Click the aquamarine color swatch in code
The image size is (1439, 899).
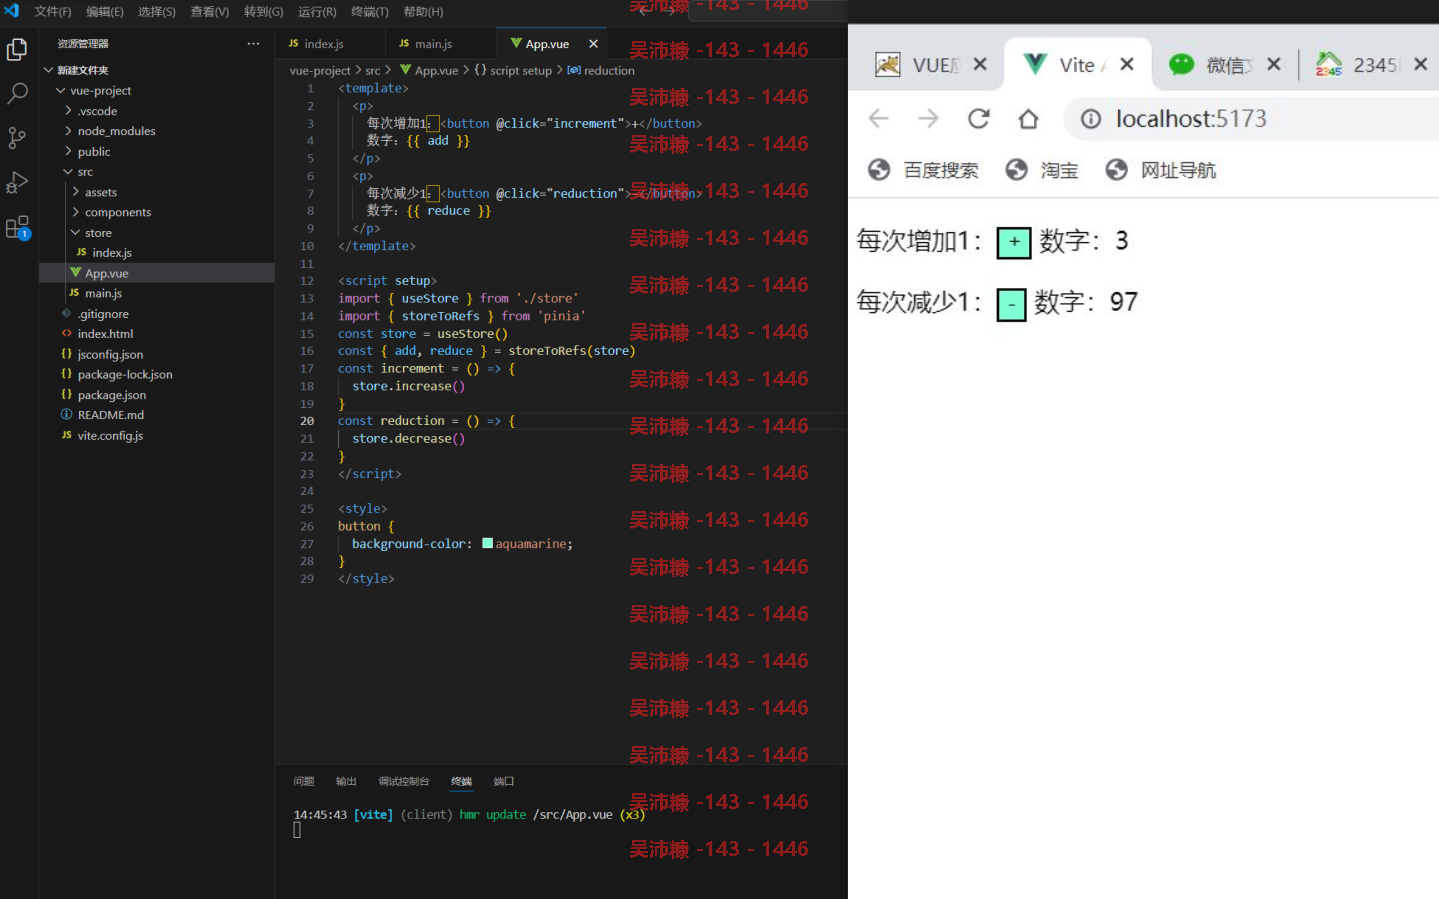coord(487,544)
